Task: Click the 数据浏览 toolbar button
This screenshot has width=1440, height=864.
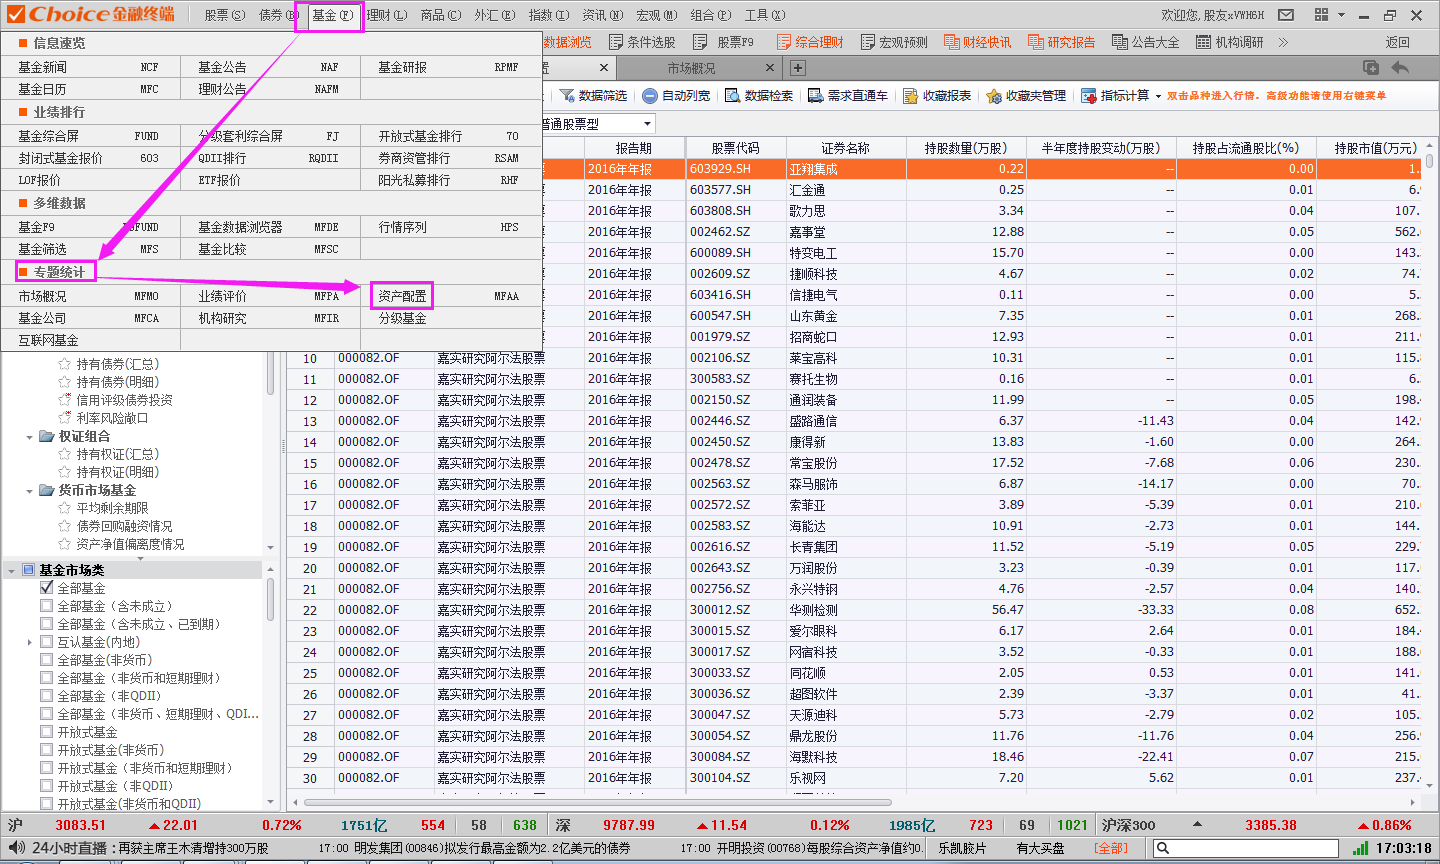Action: [x=567, y=42]
